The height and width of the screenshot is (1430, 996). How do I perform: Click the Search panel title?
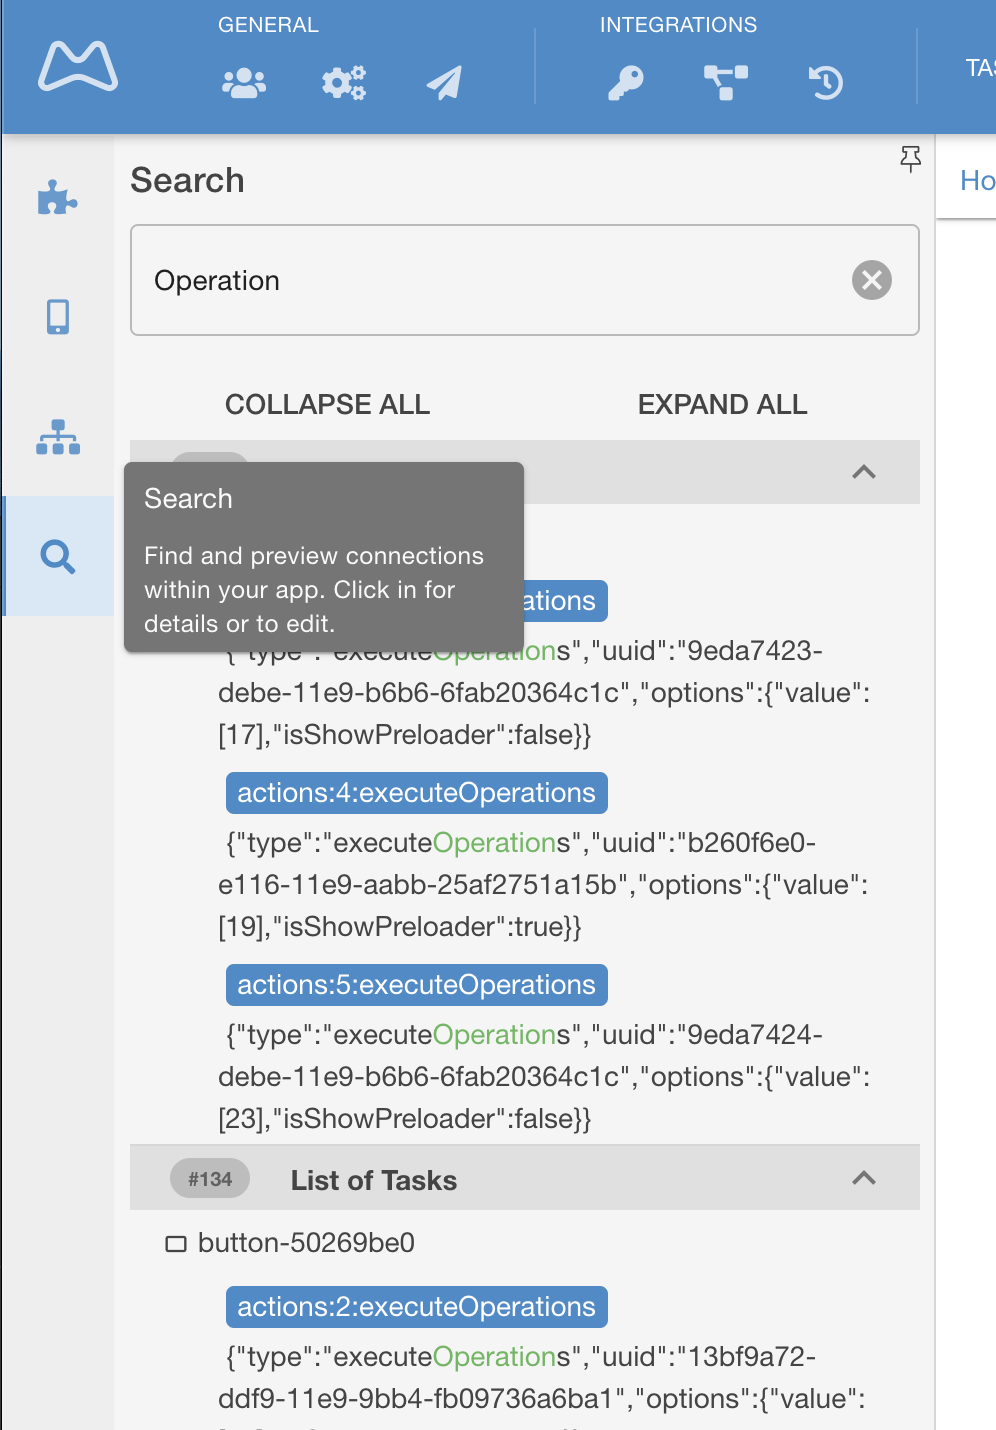[187, 180]
